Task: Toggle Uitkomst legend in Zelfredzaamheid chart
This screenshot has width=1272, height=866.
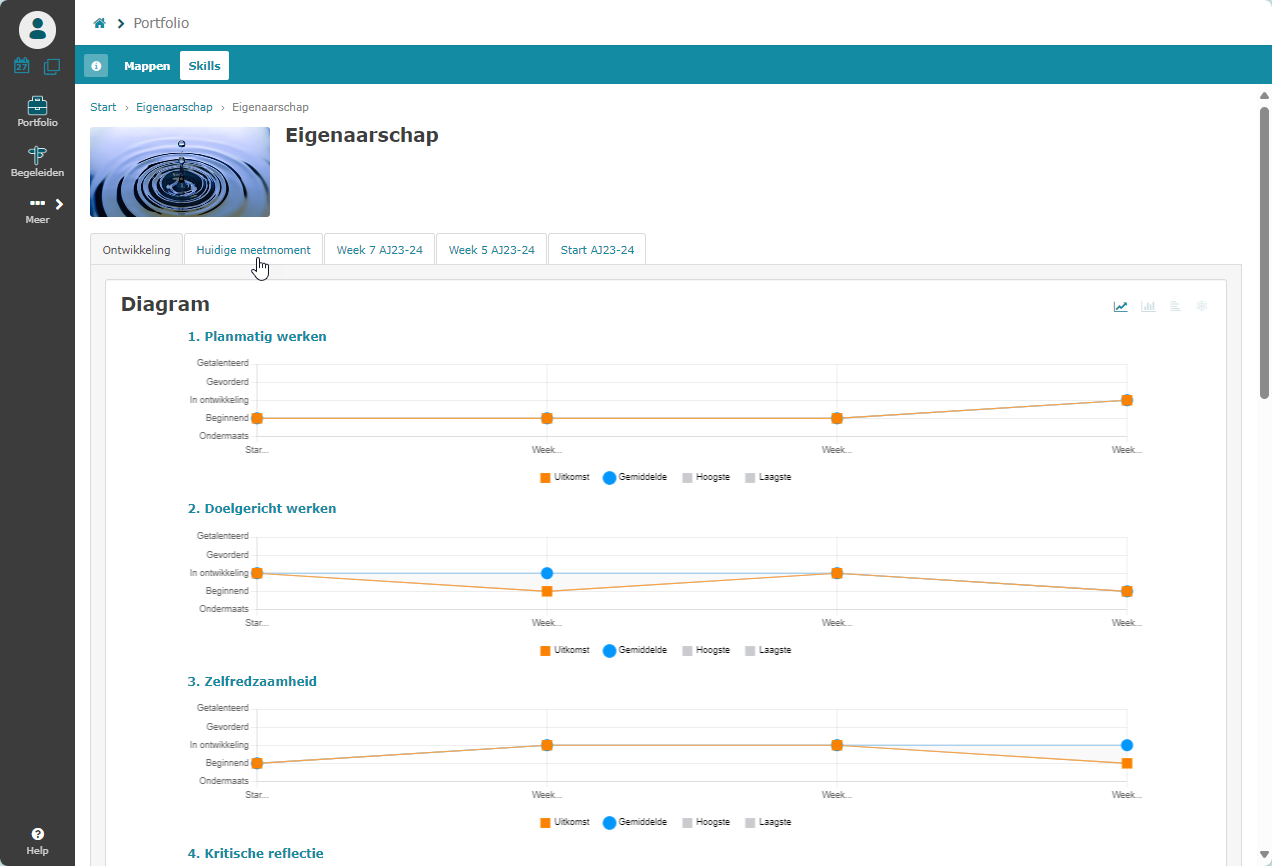Action: 565,822
